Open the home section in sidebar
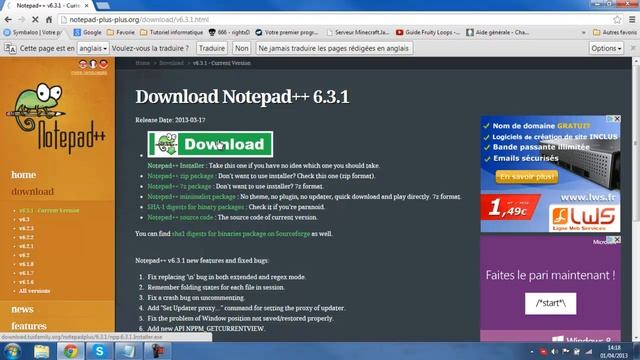Screen dimensions: 640x360 [x=24, y=175]
